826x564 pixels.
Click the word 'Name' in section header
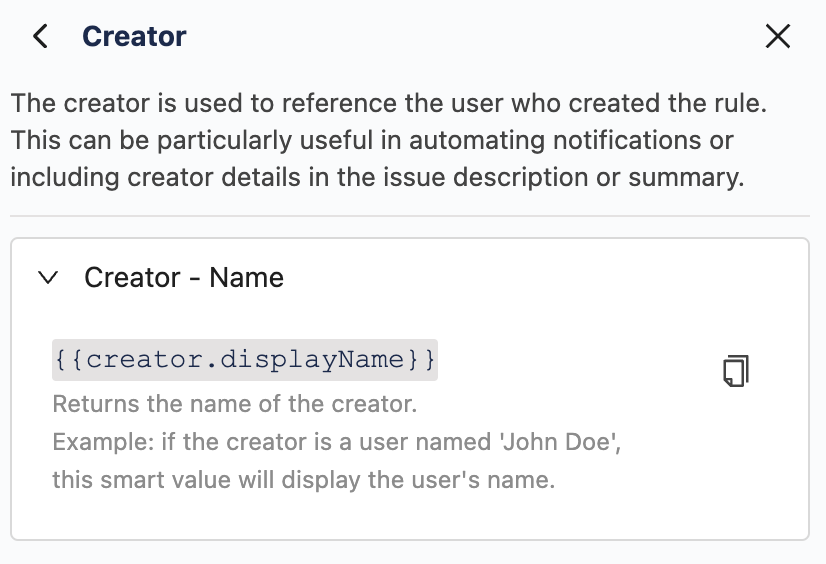[x=247, y=278]
